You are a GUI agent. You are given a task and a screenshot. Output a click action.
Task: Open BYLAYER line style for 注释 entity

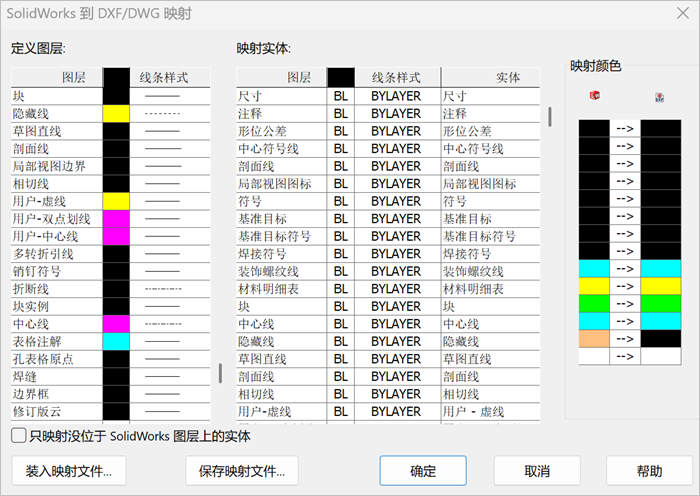397,113
